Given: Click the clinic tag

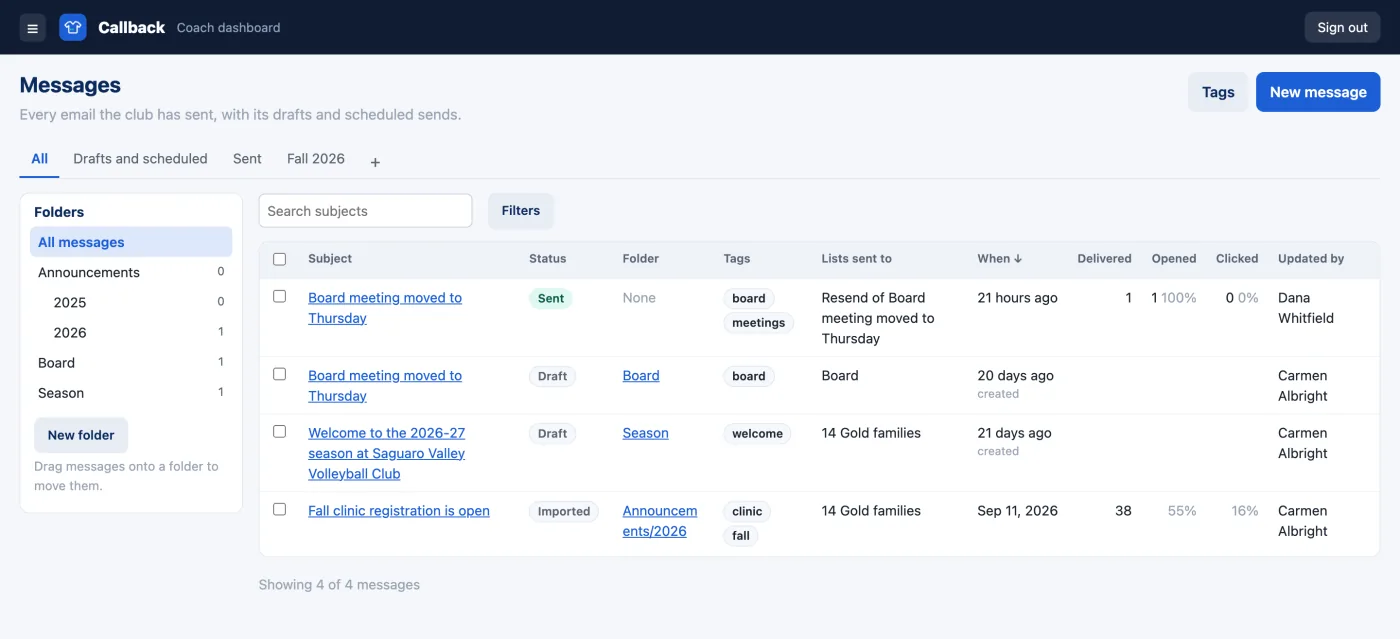Looking at the screenshot, I should [x=747, y=511].
